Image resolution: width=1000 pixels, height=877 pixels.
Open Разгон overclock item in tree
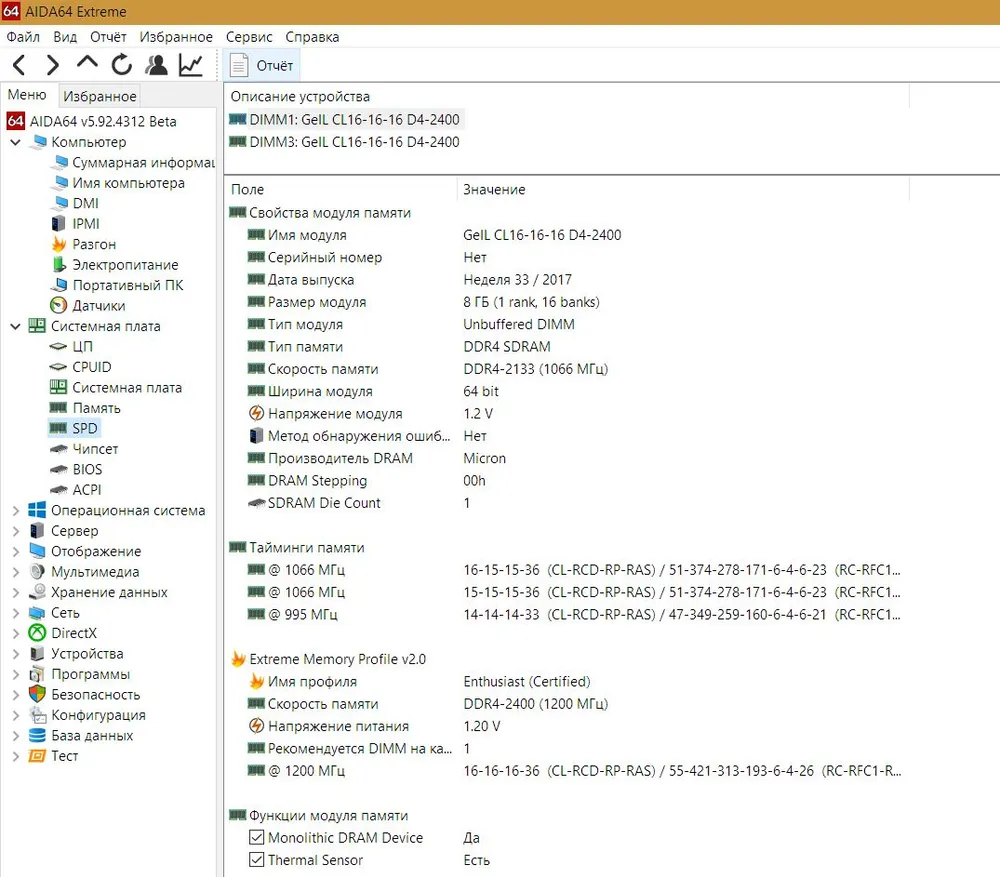click(93, 244)
